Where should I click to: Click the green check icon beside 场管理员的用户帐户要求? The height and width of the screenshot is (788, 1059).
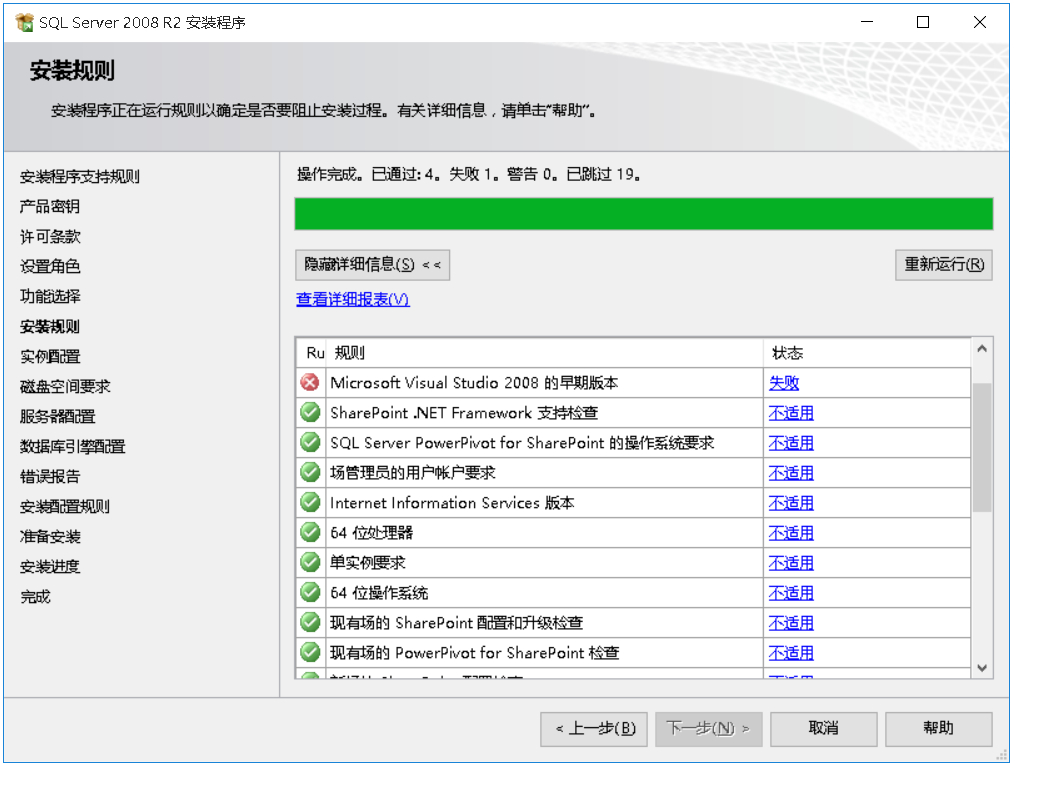(x=310, y=473)
